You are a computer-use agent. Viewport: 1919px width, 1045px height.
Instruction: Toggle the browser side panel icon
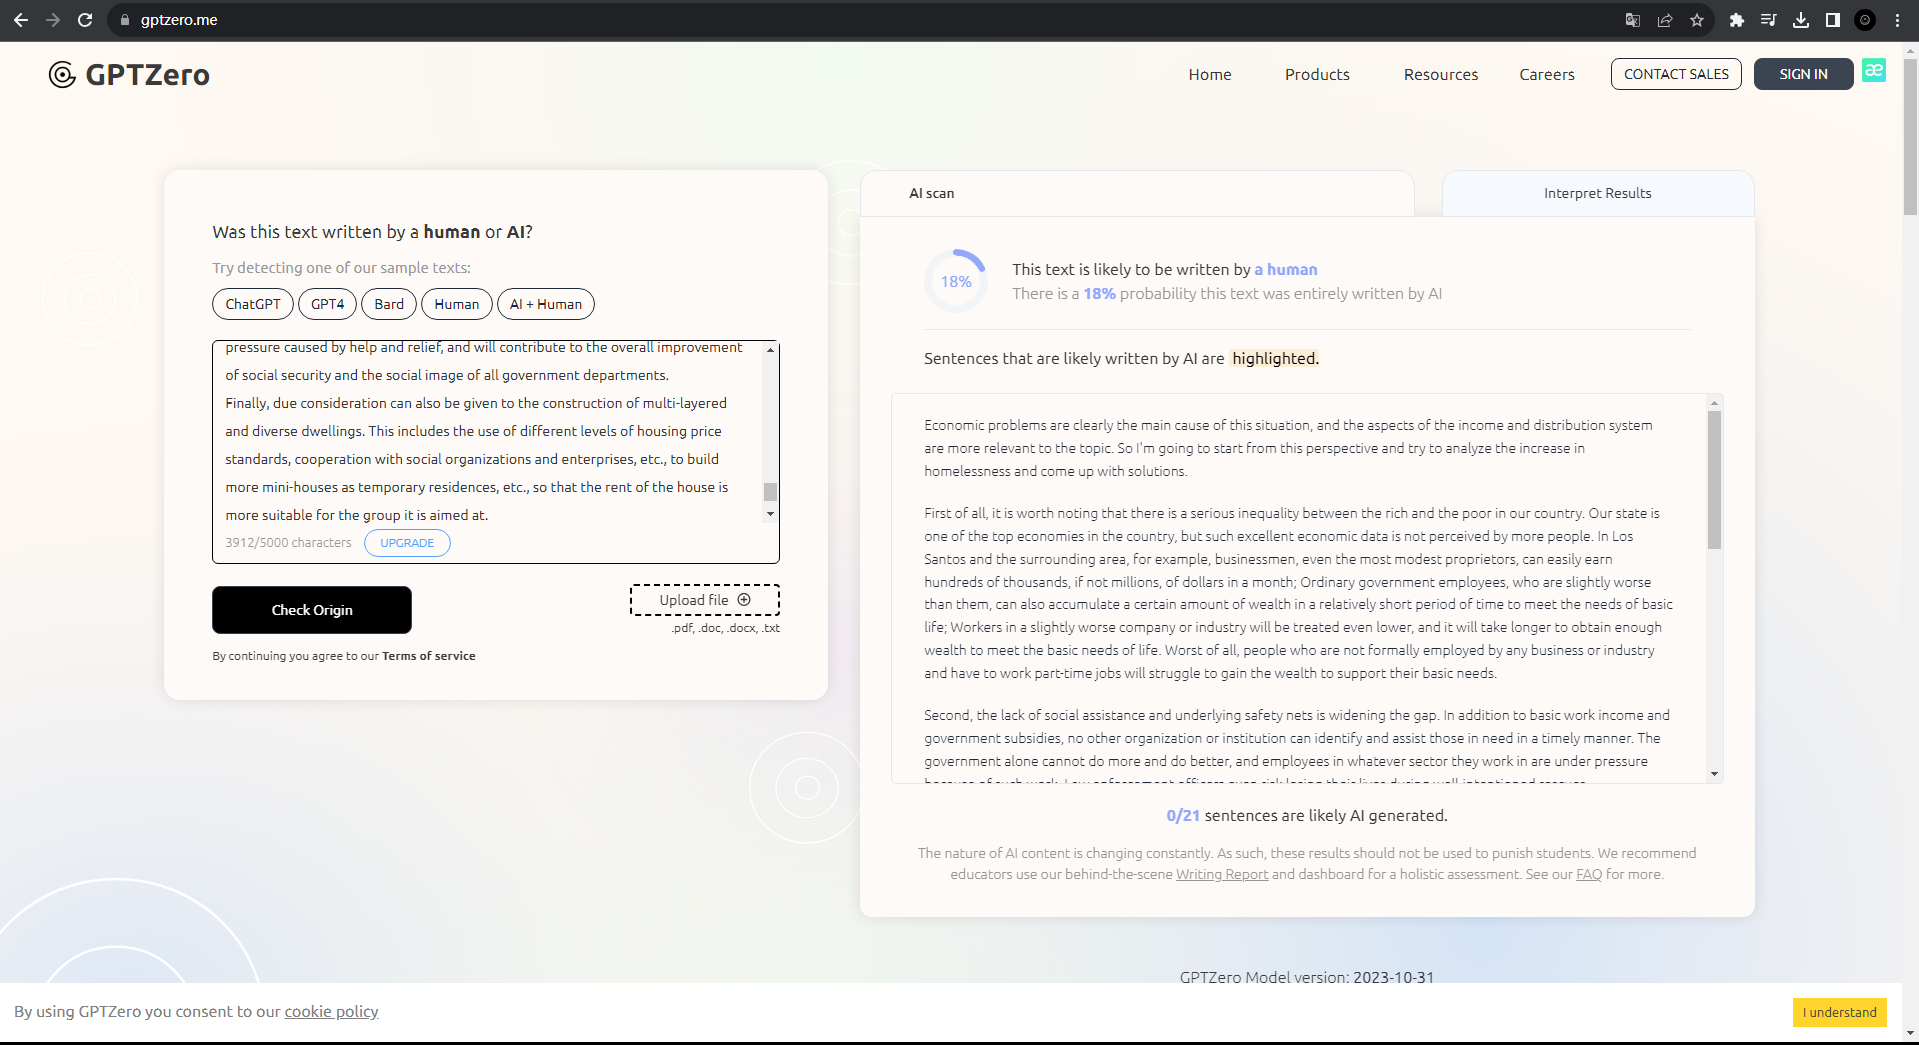click(x=1833, y=20)
